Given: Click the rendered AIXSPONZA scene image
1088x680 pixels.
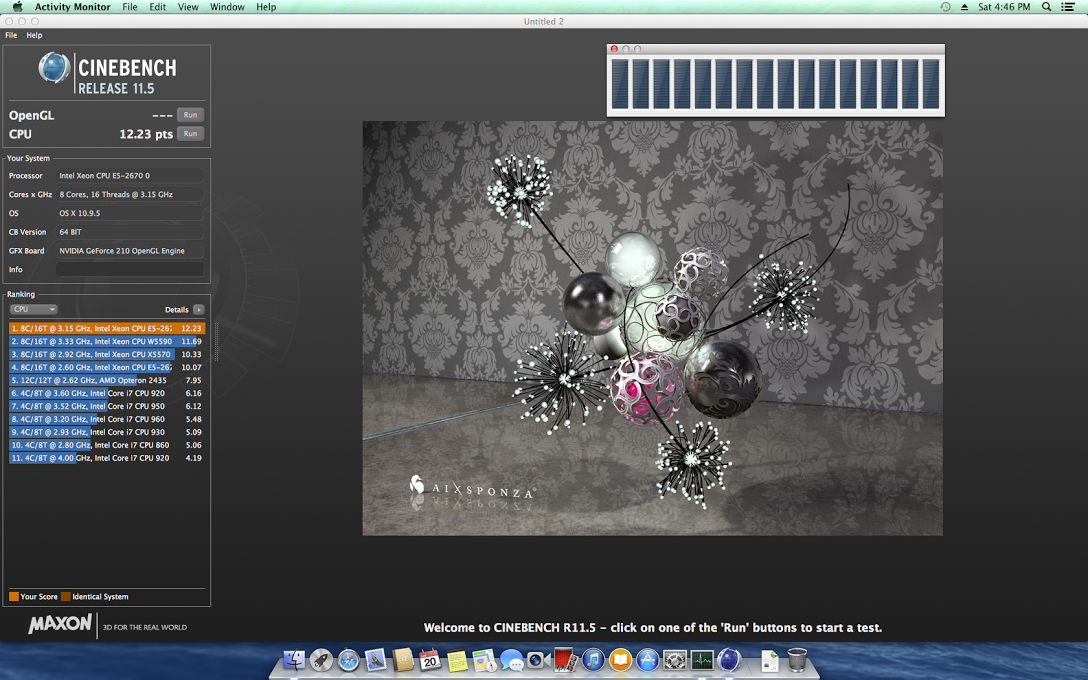Looking at the screenshot, I should click(652, 328).
